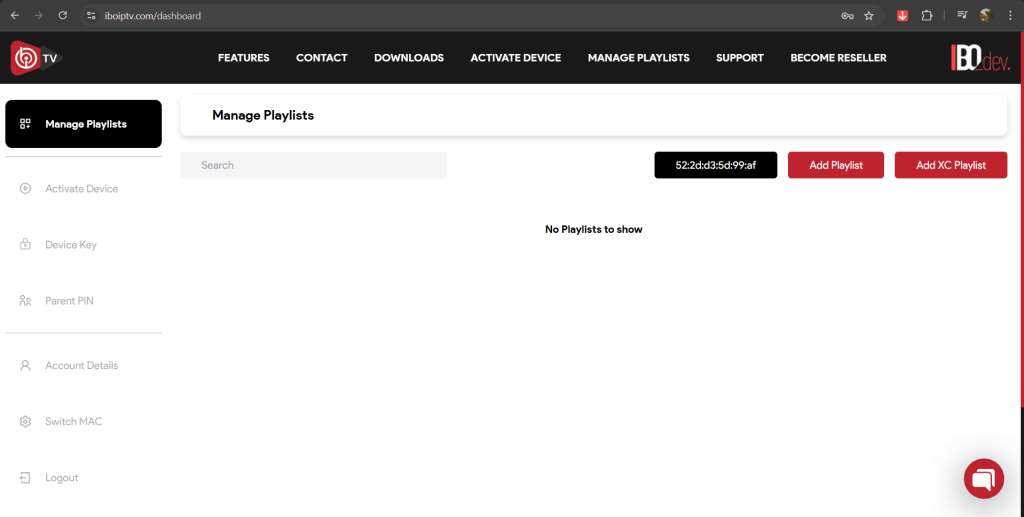This screenshot has width=1024, height=517.
Task: Open the DOWNLOADS nav item
Action: point(409,58)
